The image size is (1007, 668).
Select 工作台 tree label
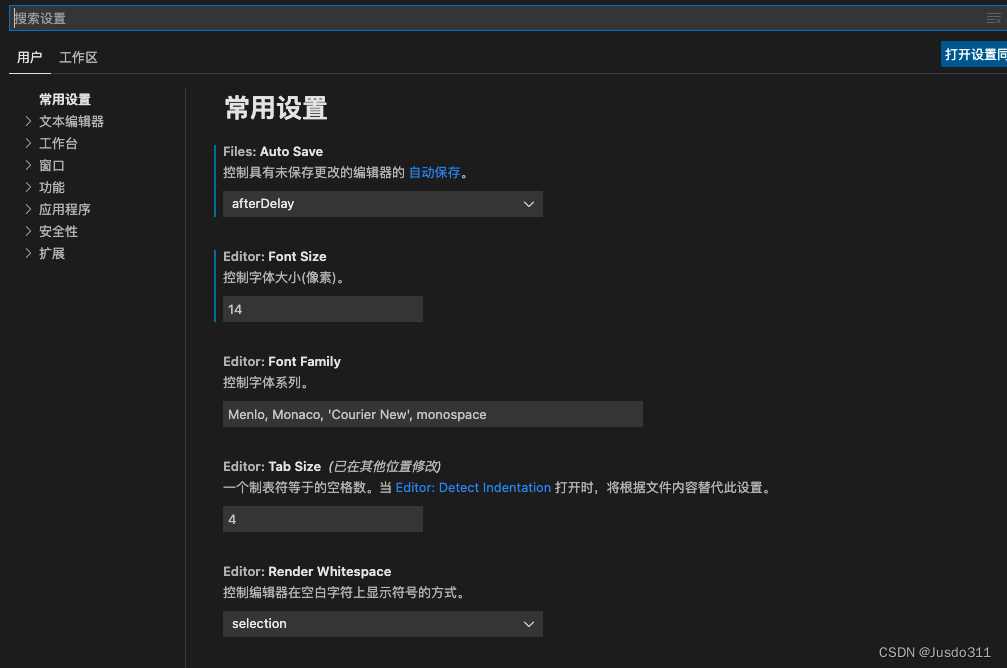[58, 143]
